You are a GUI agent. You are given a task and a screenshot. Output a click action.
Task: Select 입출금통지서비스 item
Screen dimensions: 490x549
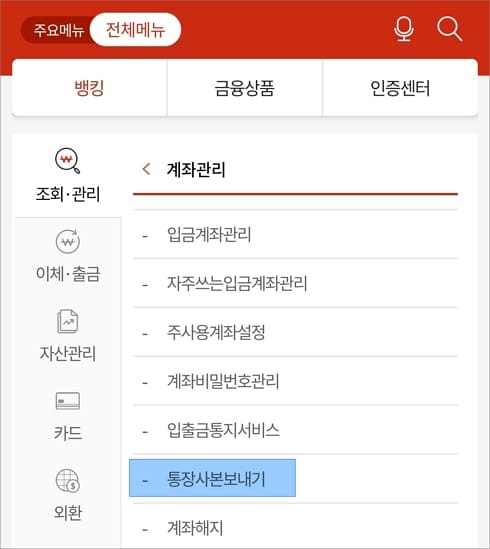(x=295, y=430)
